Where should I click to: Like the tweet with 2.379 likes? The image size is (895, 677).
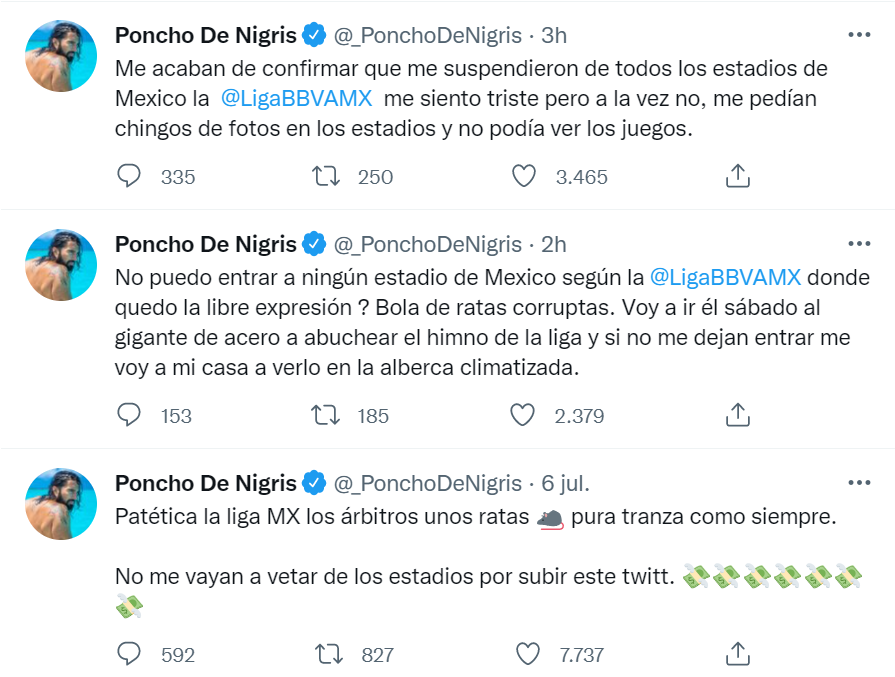525,415
